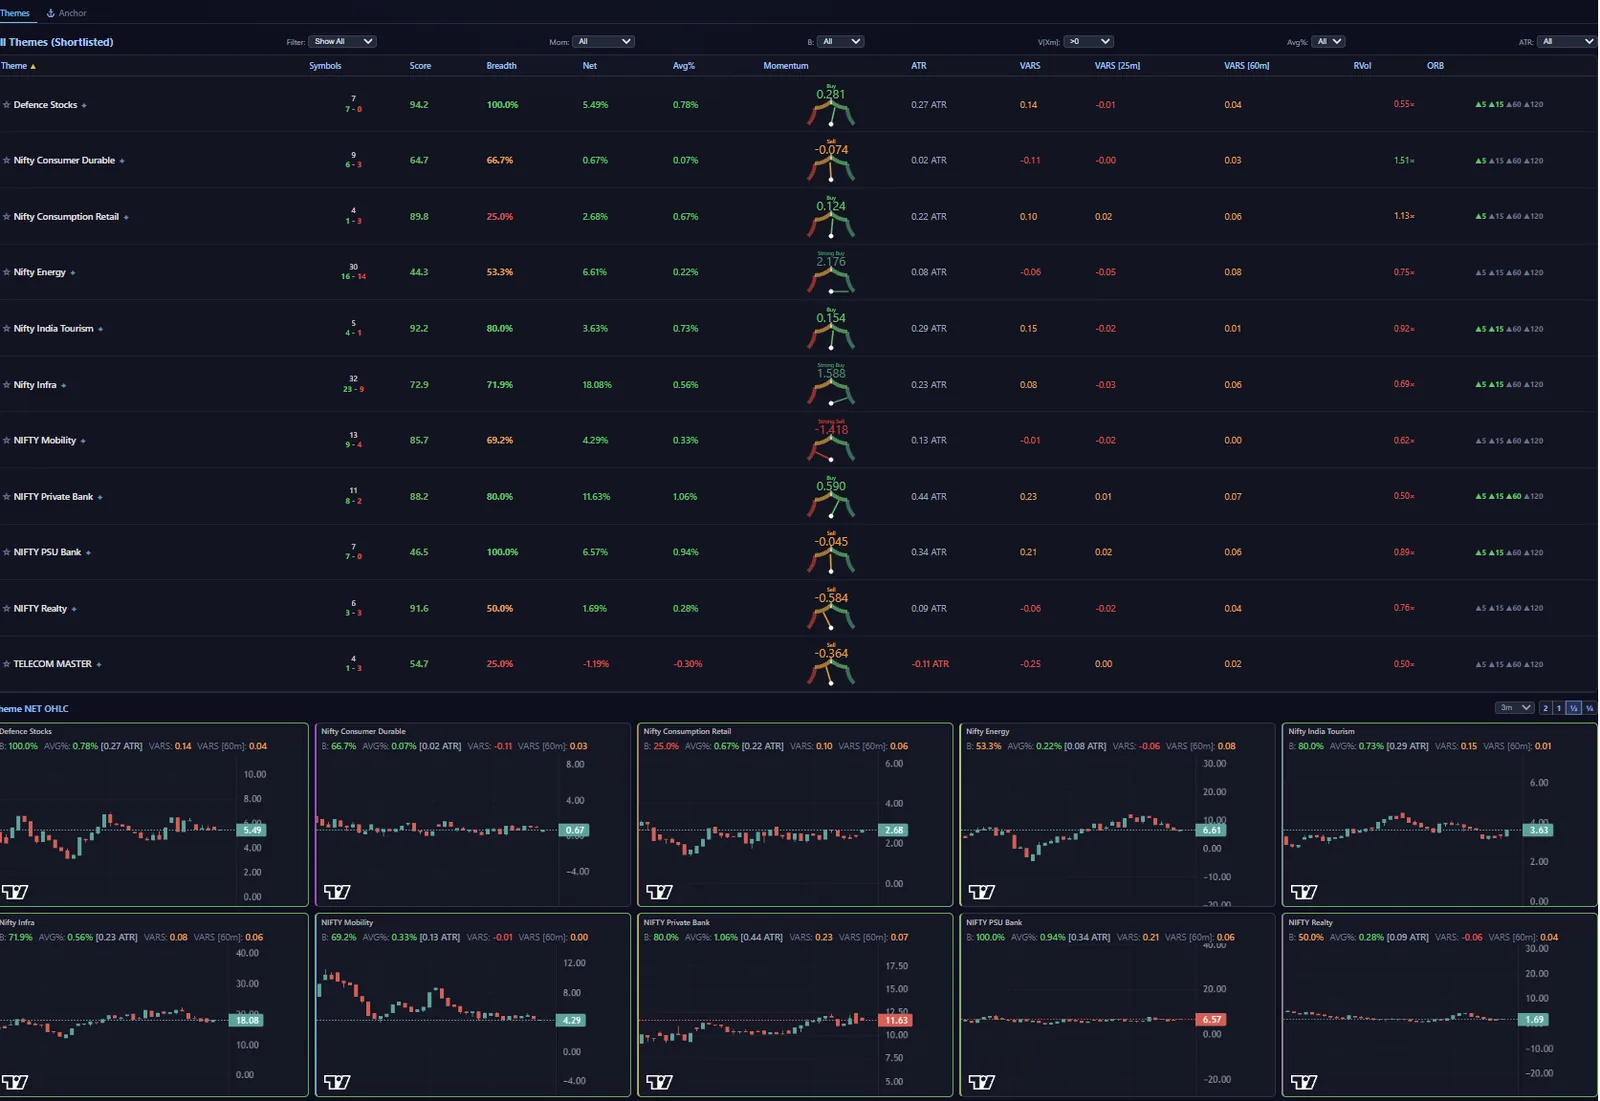Sort by the VARS [25m] column header
The width and height of the screenshot is (1600, 1101).
1117,66
